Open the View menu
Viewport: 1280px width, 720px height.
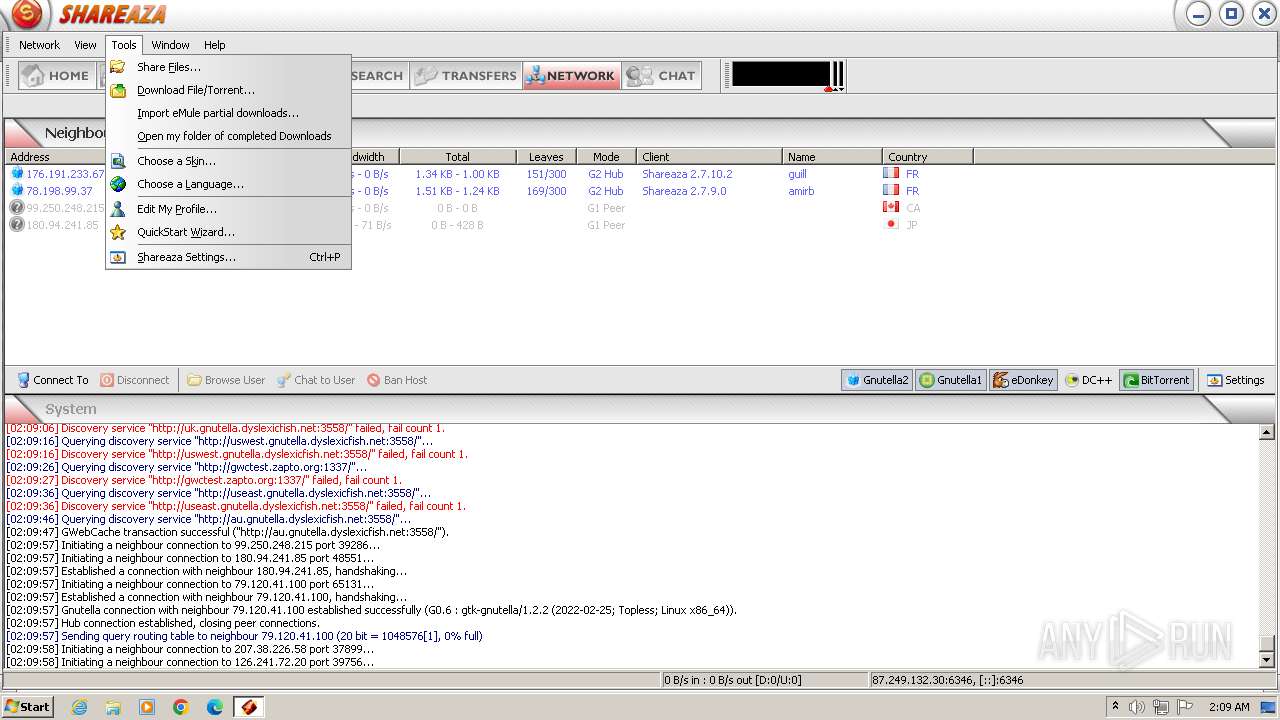(86, 45)
